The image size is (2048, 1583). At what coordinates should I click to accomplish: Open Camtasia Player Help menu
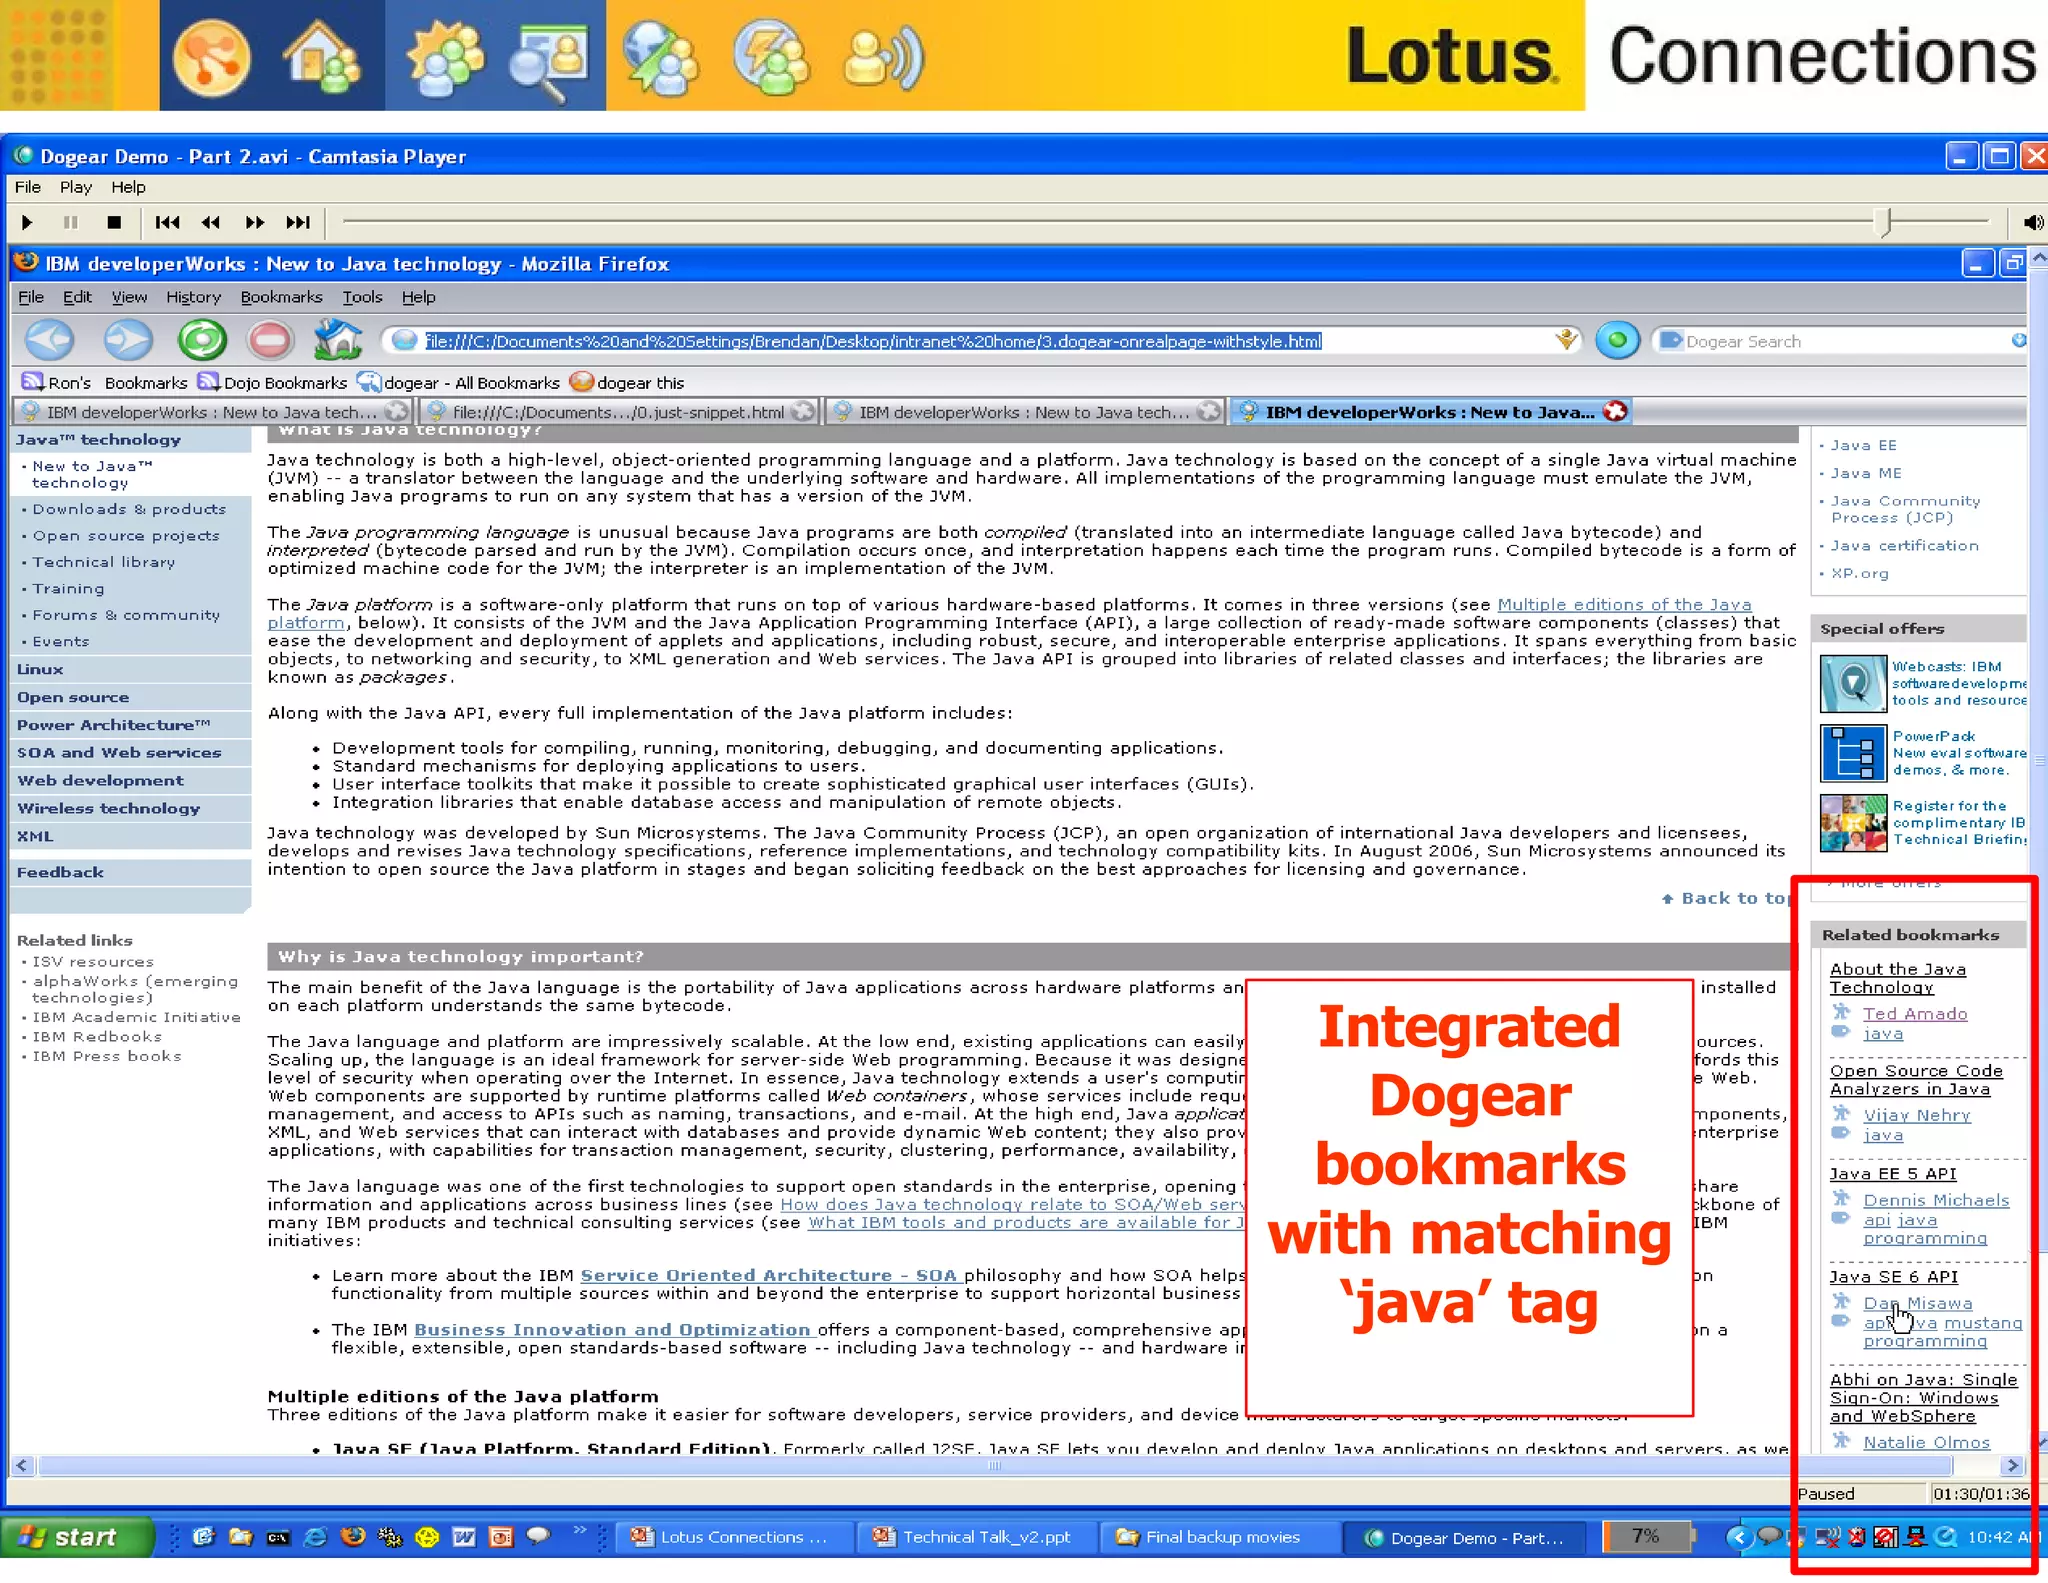128,187
